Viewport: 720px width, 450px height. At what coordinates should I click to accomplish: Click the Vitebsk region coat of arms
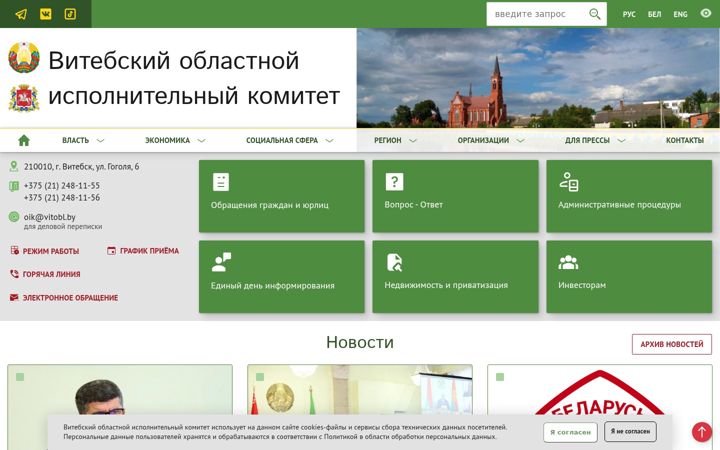24,98
